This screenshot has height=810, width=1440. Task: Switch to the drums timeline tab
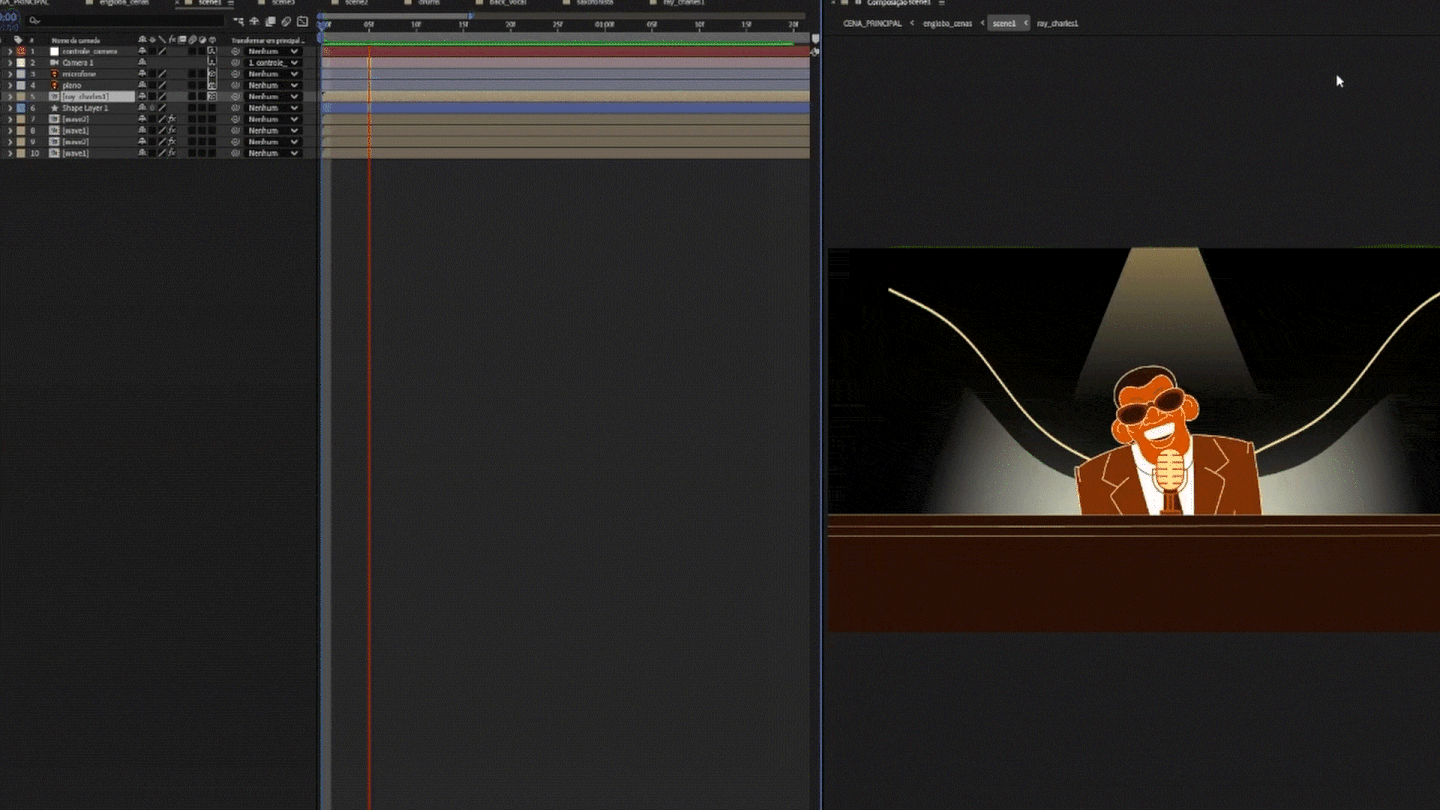pos(429,3)
